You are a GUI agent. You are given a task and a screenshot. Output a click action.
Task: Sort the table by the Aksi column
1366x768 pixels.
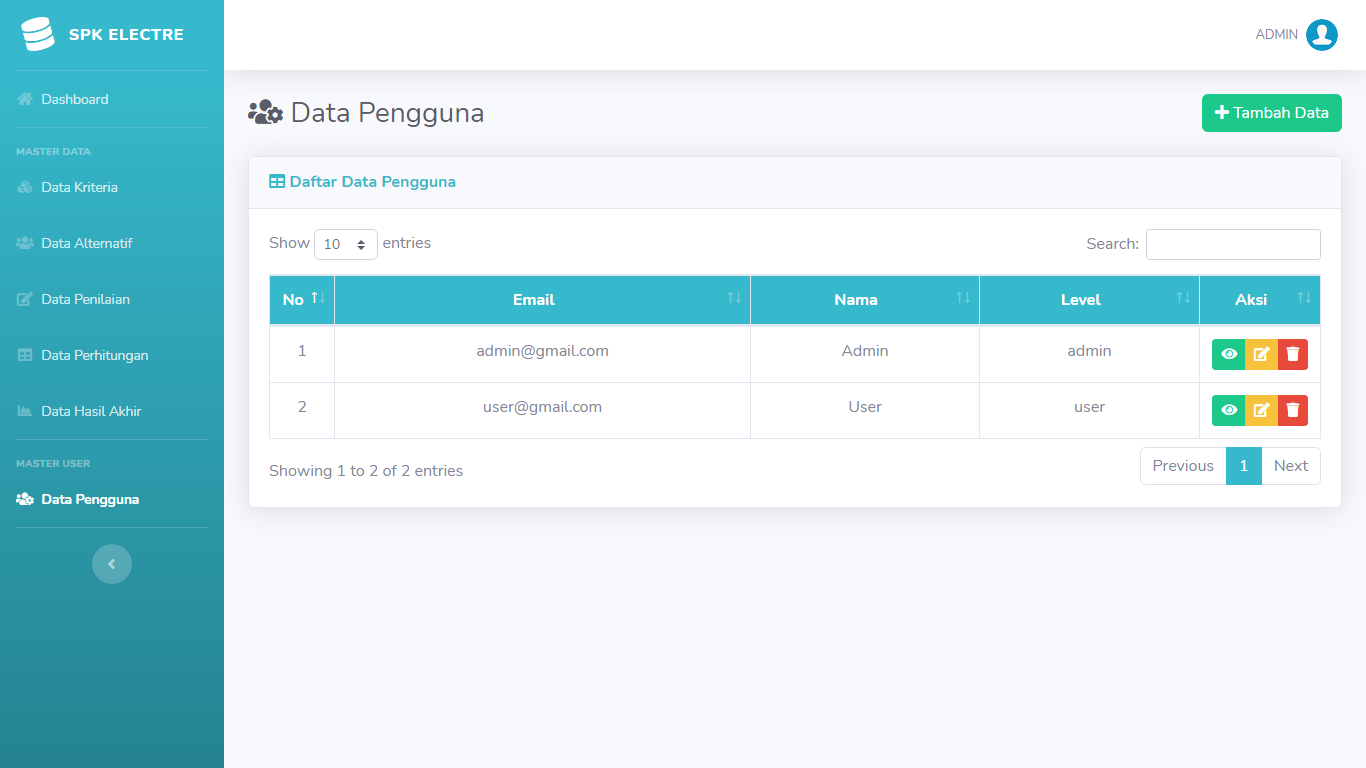pyautogui.click(x=1260, y=300)
